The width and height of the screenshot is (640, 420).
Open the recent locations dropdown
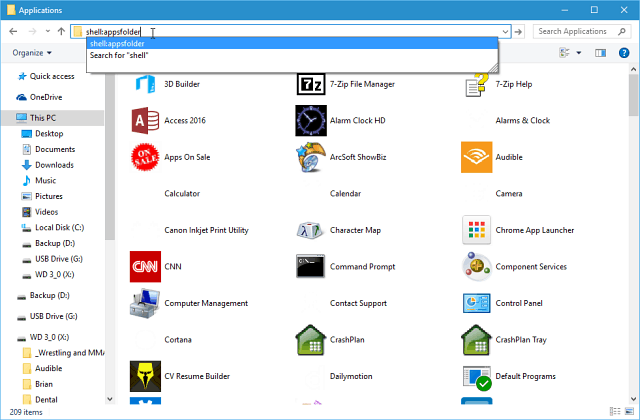click(48, 31)
